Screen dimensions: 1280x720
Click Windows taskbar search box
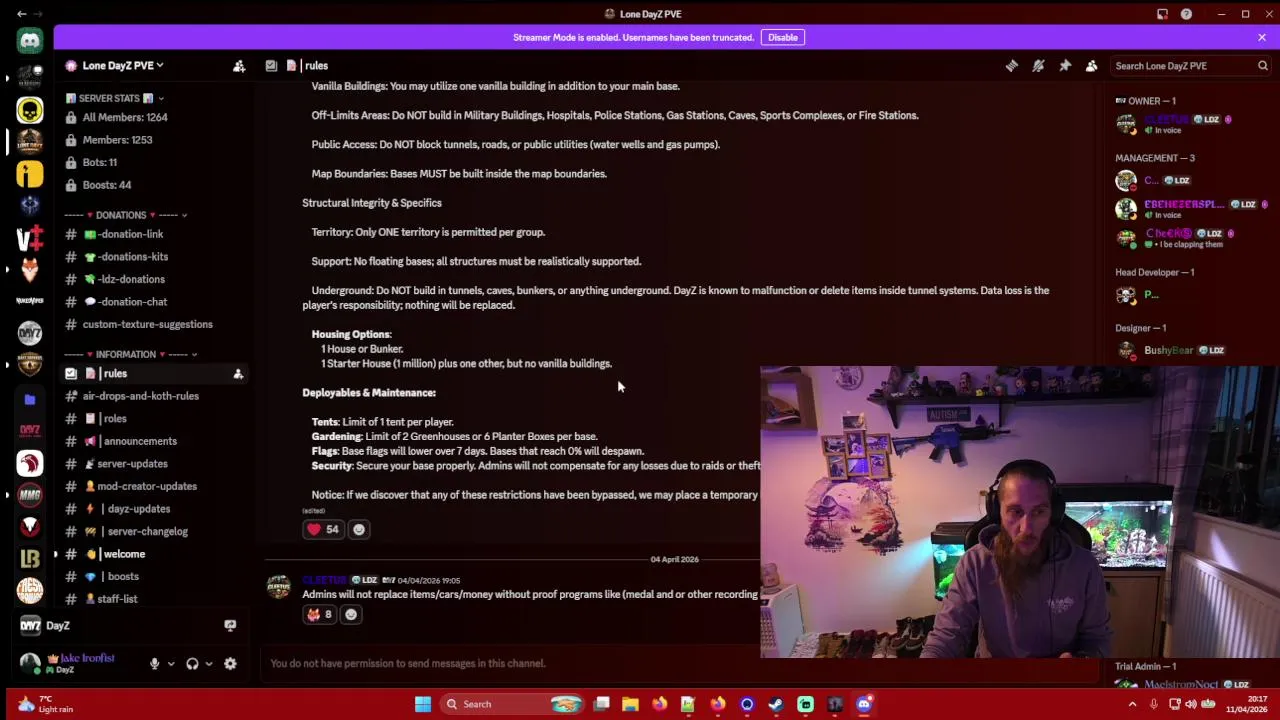coord(513,704)
